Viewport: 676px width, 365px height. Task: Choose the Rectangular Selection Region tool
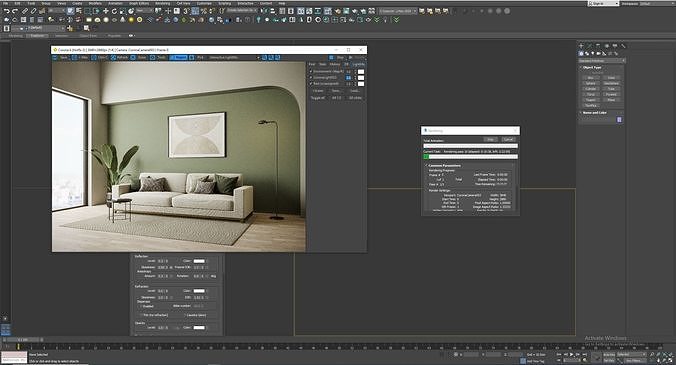pos(87,11)
